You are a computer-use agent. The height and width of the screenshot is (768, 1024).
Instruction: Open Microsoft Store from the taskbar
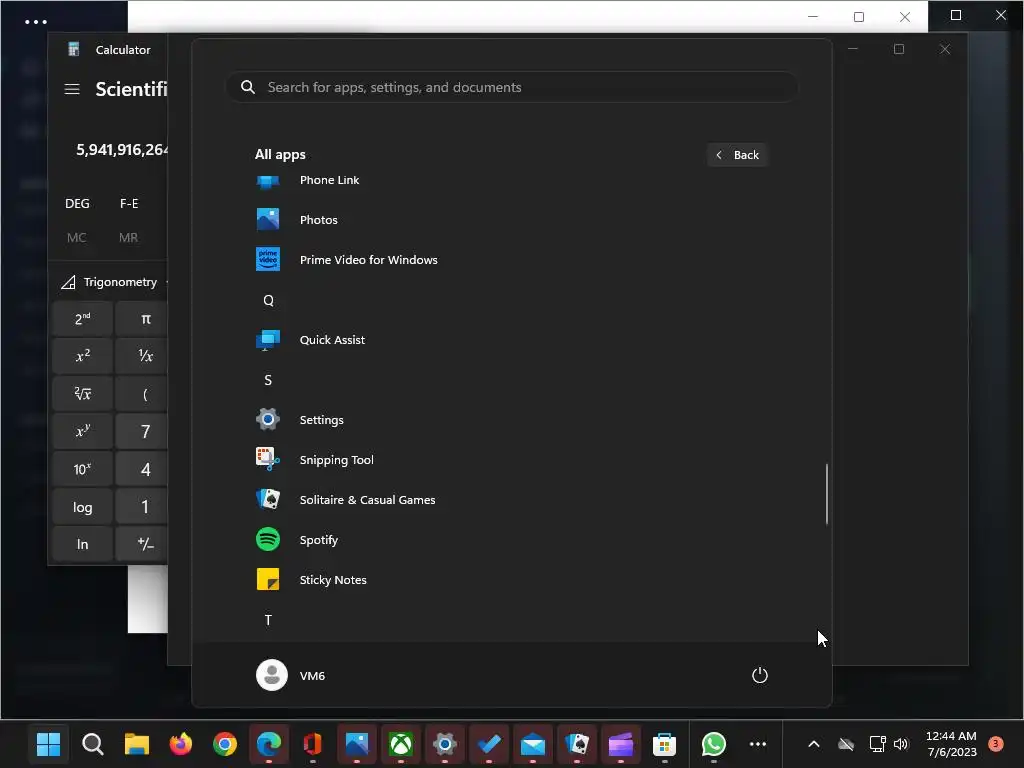click(x=665, y=744)
